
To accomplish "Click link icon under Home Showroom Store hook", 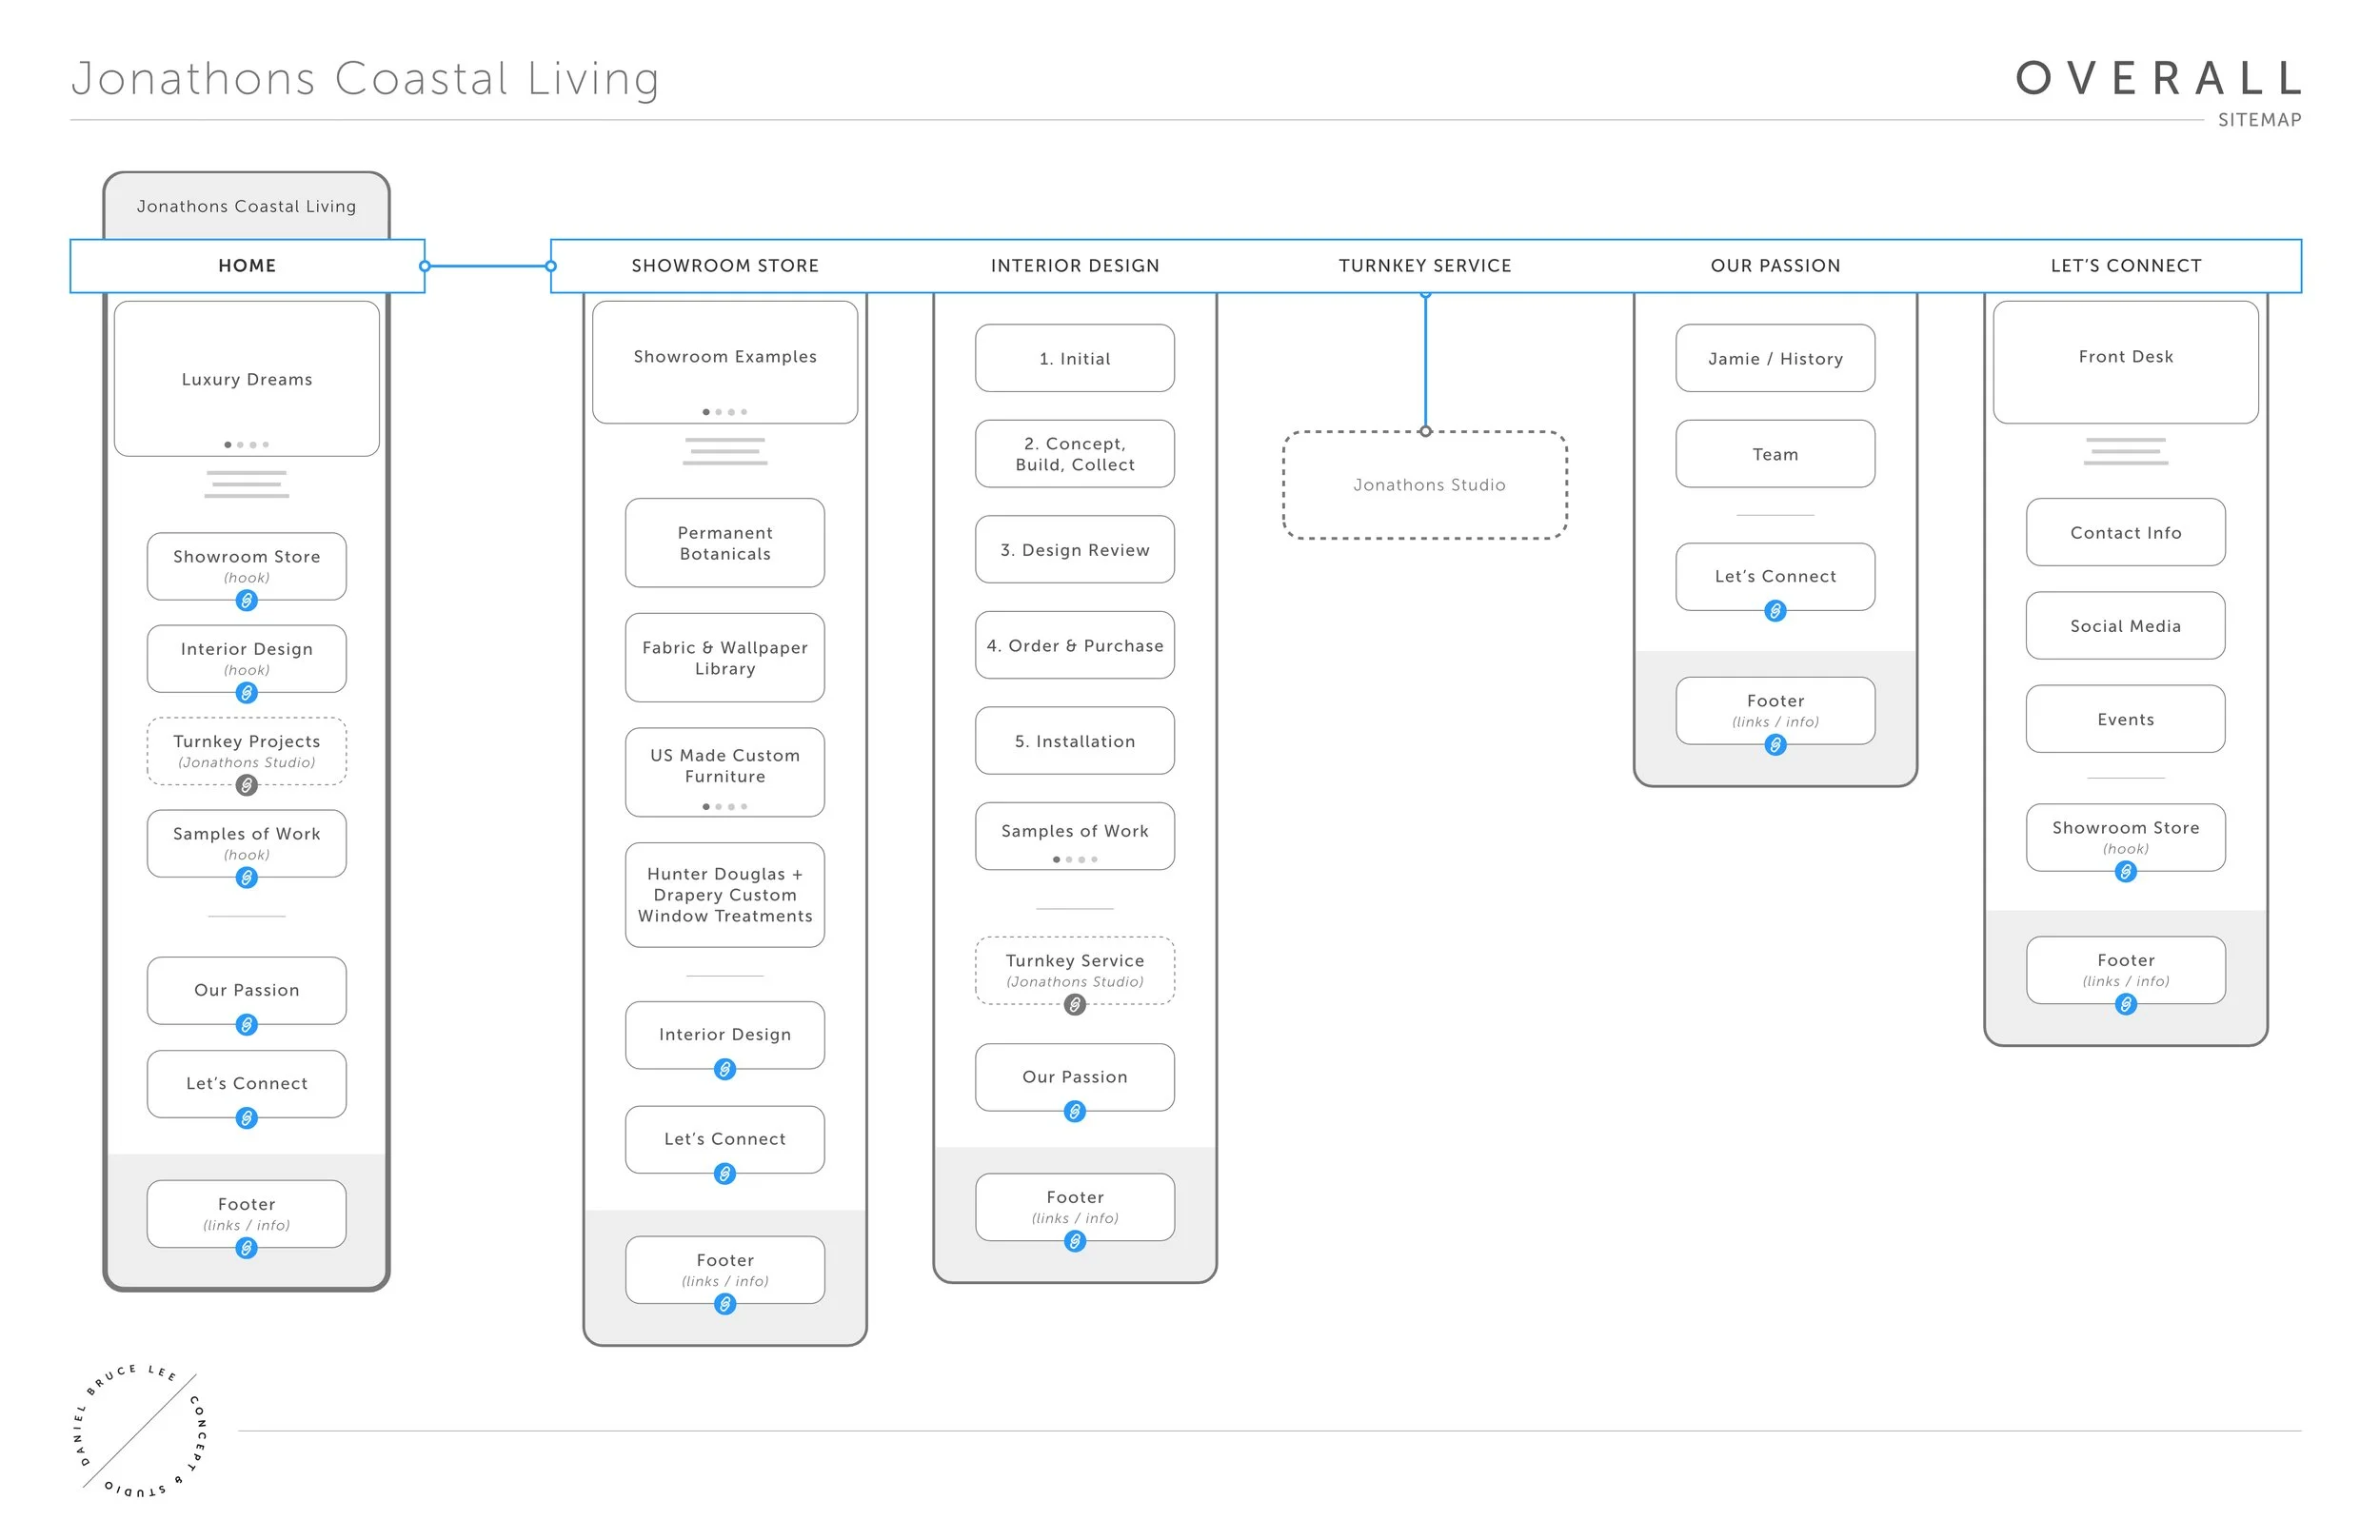I will tap(246, 601).
